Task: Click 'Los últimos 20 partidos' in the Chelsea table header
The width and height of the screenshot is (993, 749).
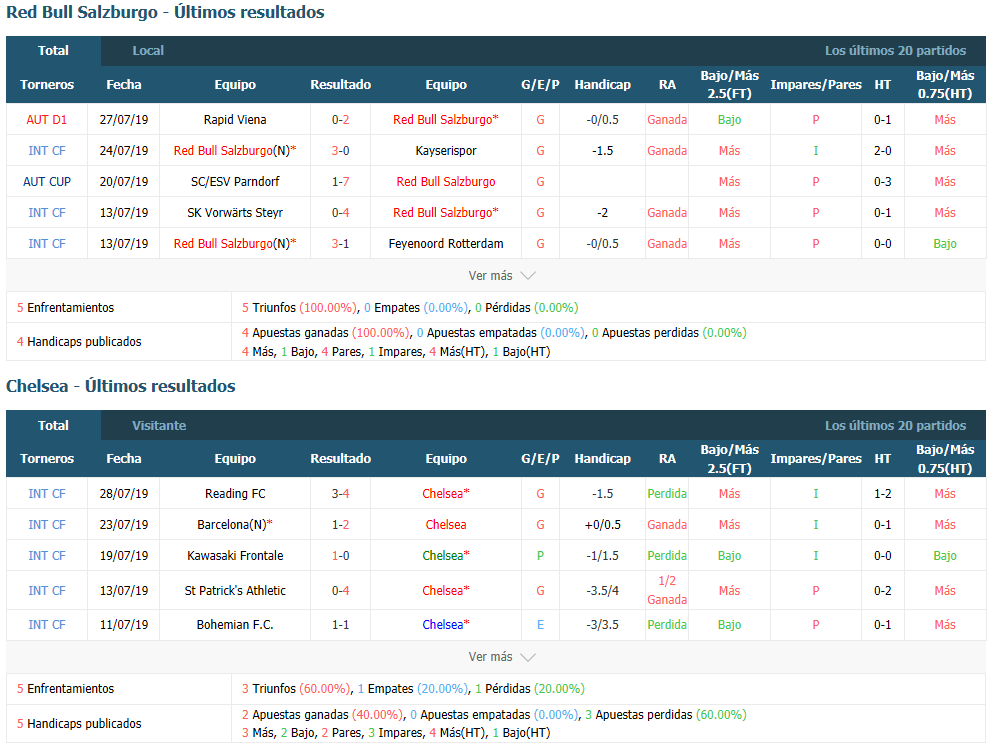Action: click(895, 425)
